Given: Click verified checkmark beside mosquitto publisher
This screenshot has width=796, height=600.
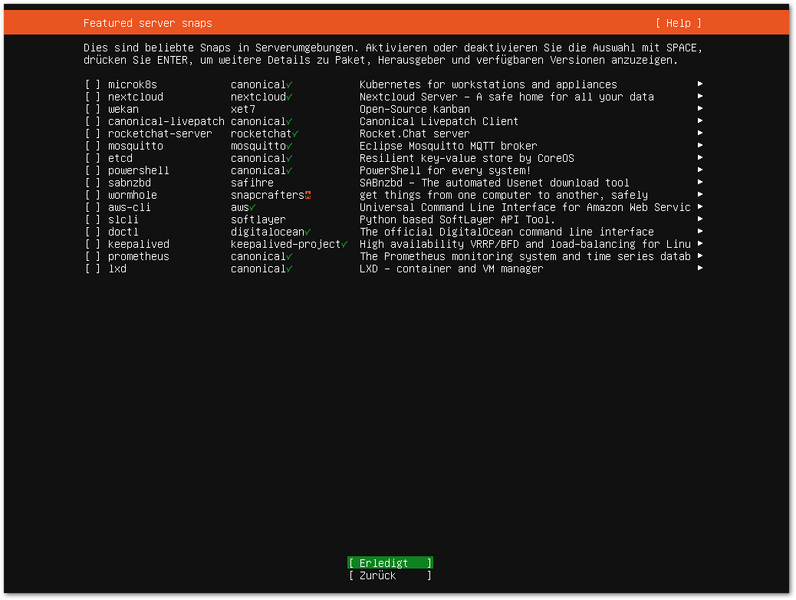Looking at the screenshot, I should click(x=289, y=146).
